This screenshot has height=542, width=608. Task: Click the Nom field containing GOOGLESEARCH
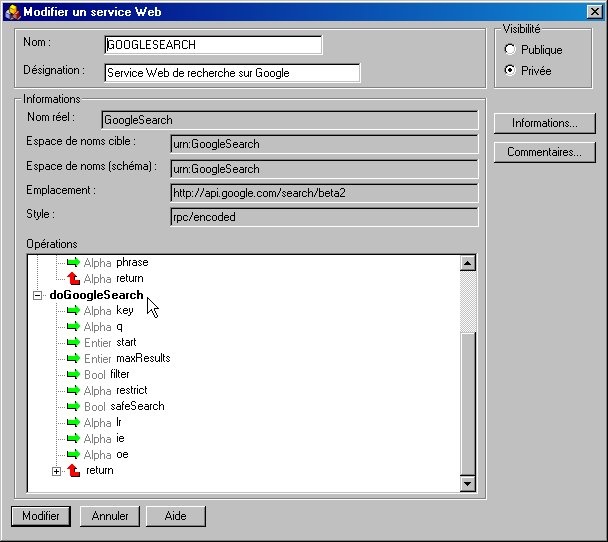(x=213, y=45)
